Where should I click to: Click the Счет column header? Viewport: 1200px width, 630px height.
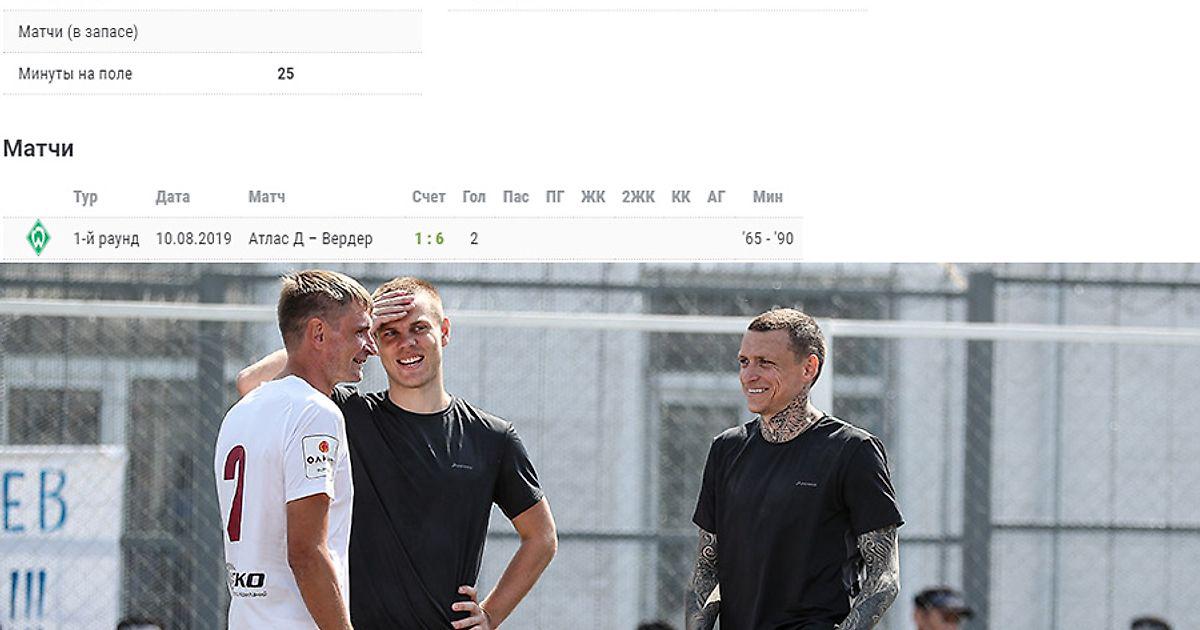(x=429, y=197)
